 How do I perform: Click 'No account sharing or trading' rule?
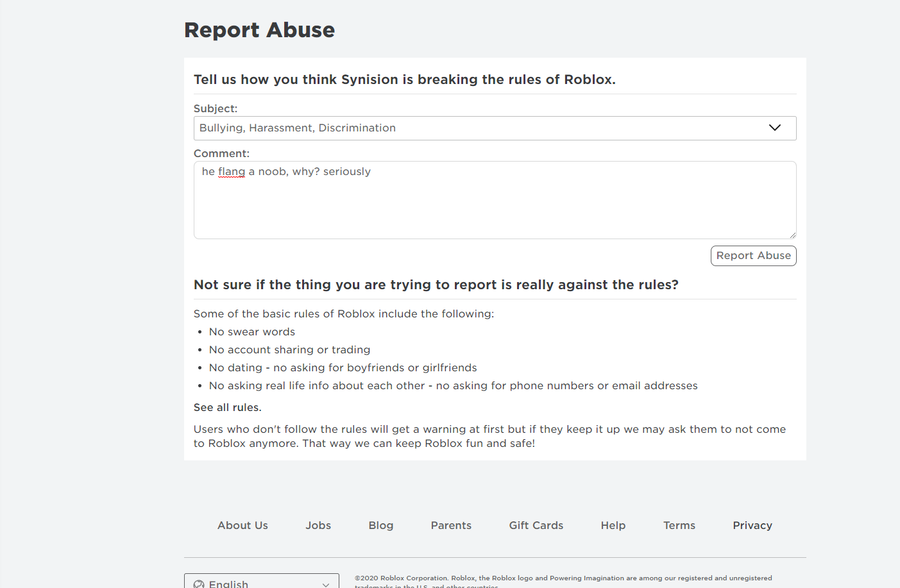[289, 350]
